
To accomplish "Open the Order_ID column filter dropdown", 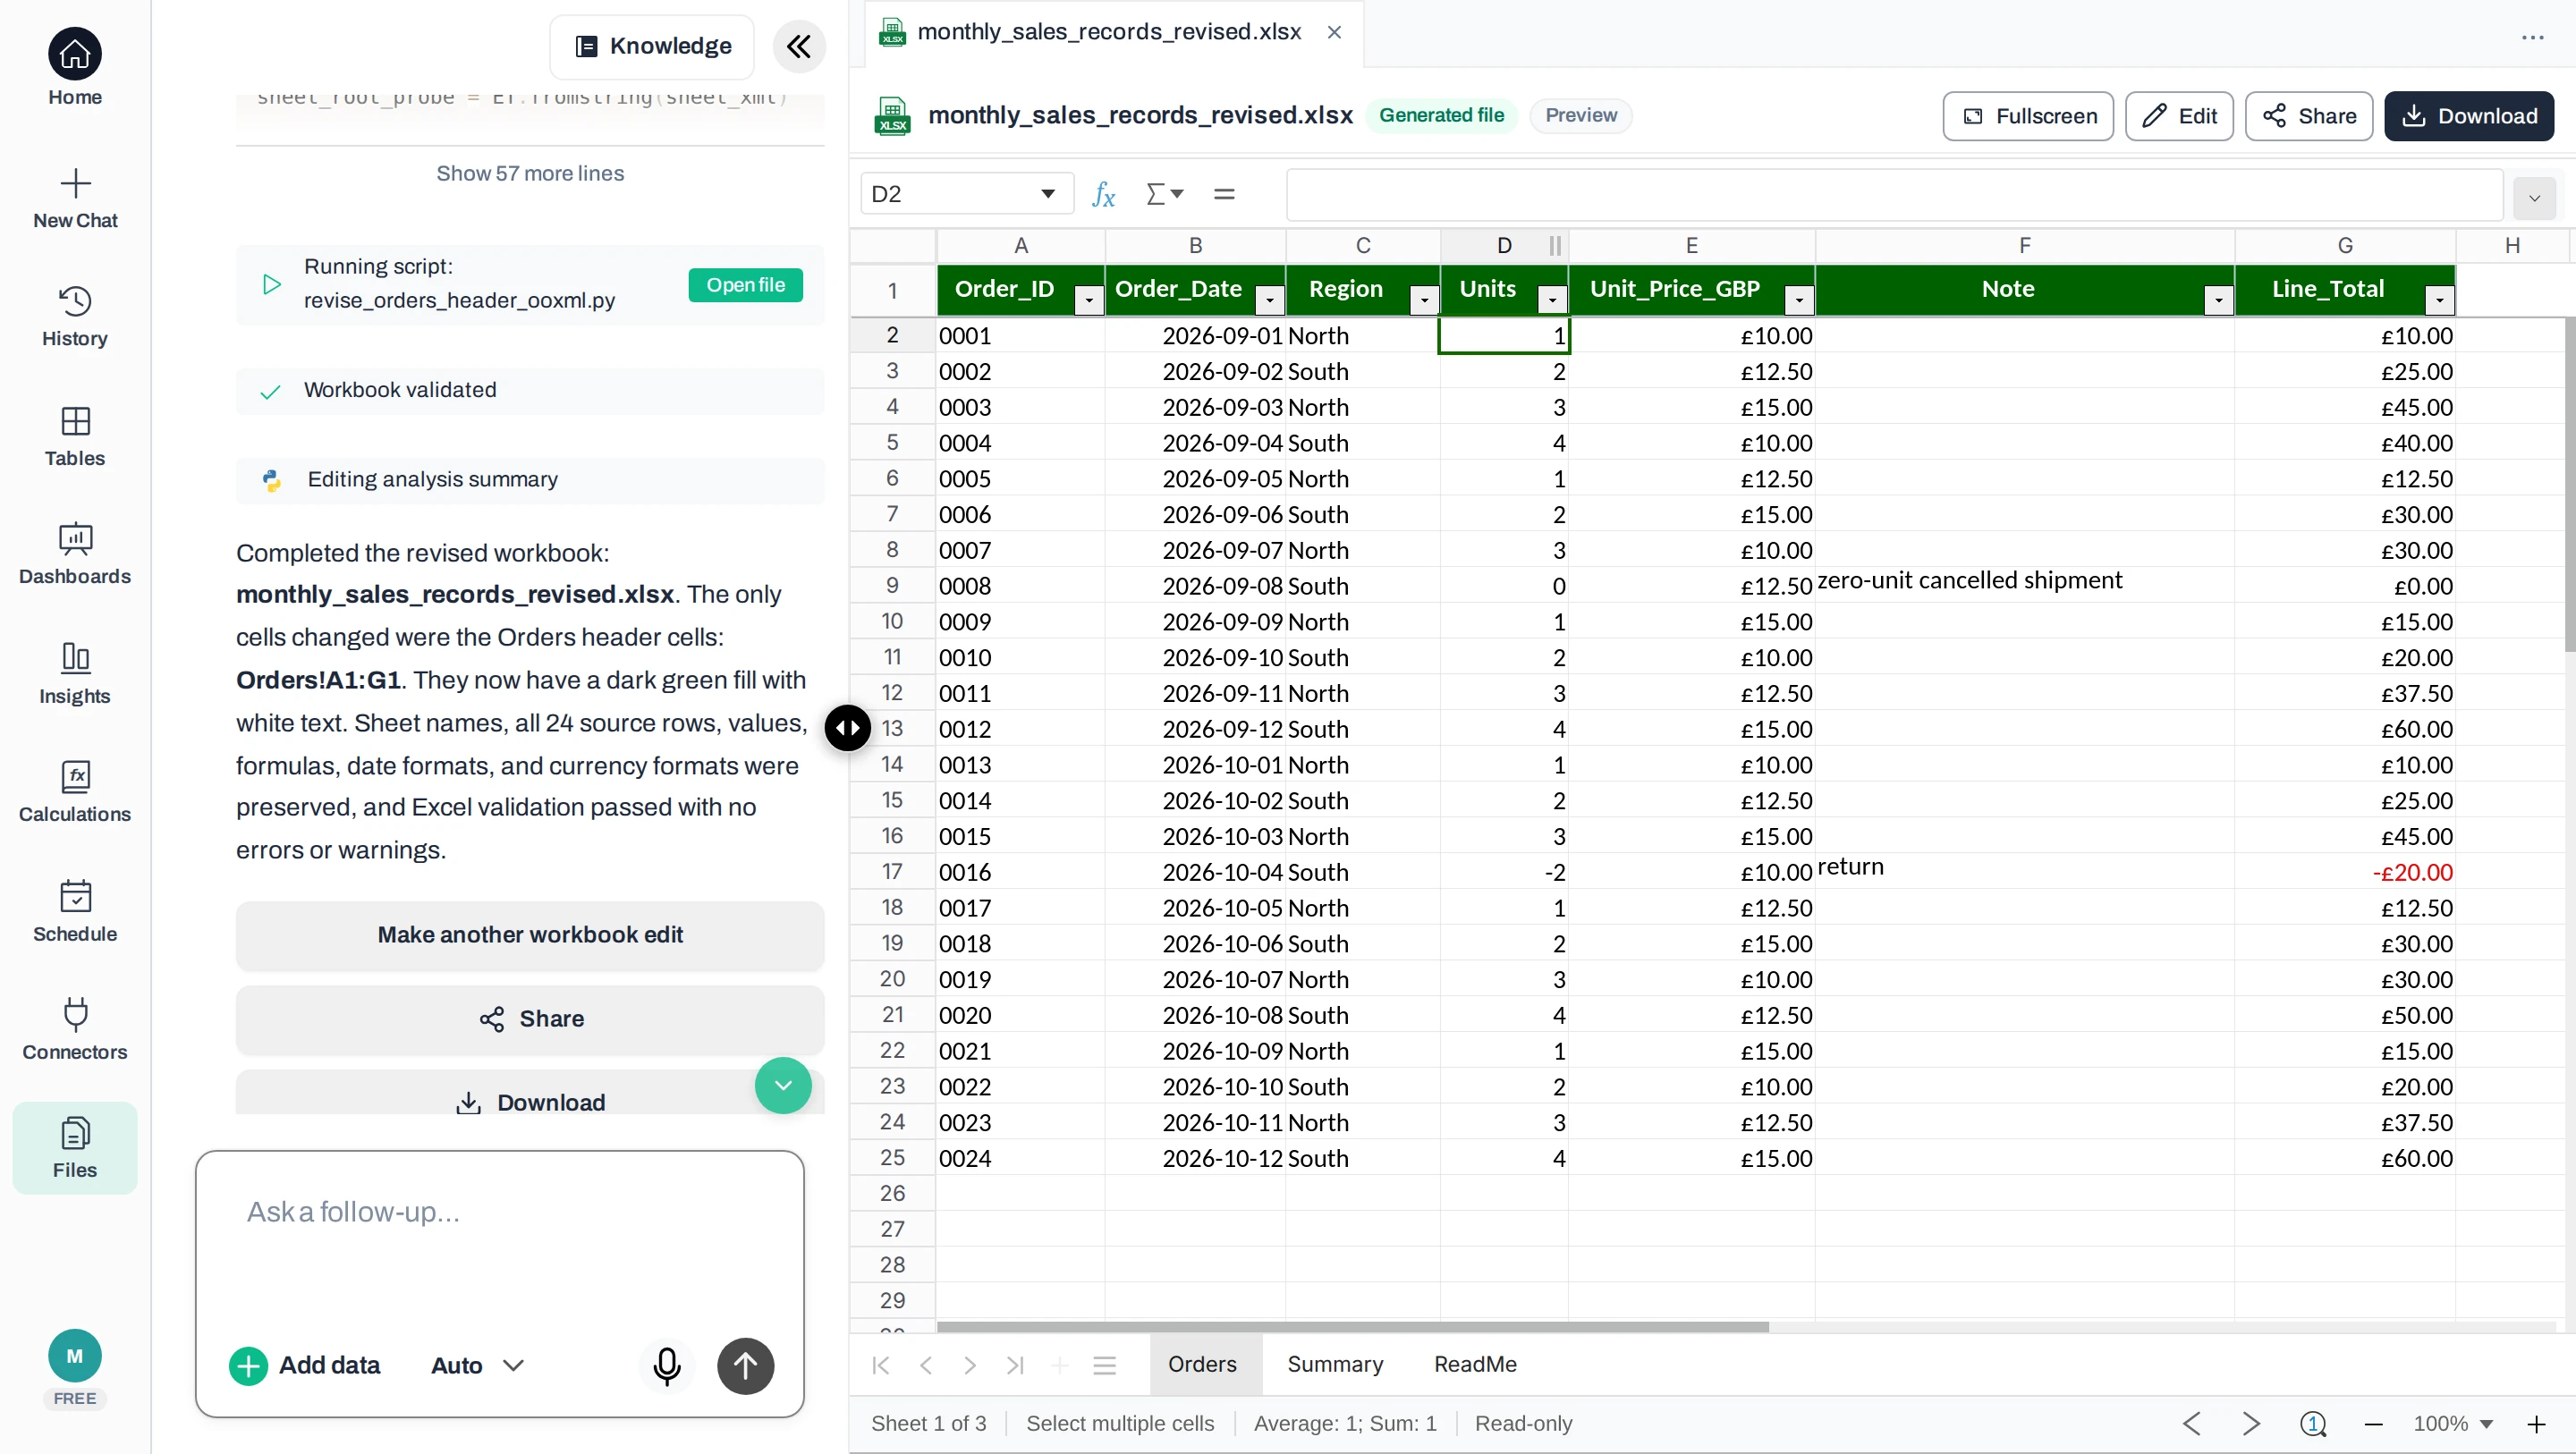I will point(1088,299).
